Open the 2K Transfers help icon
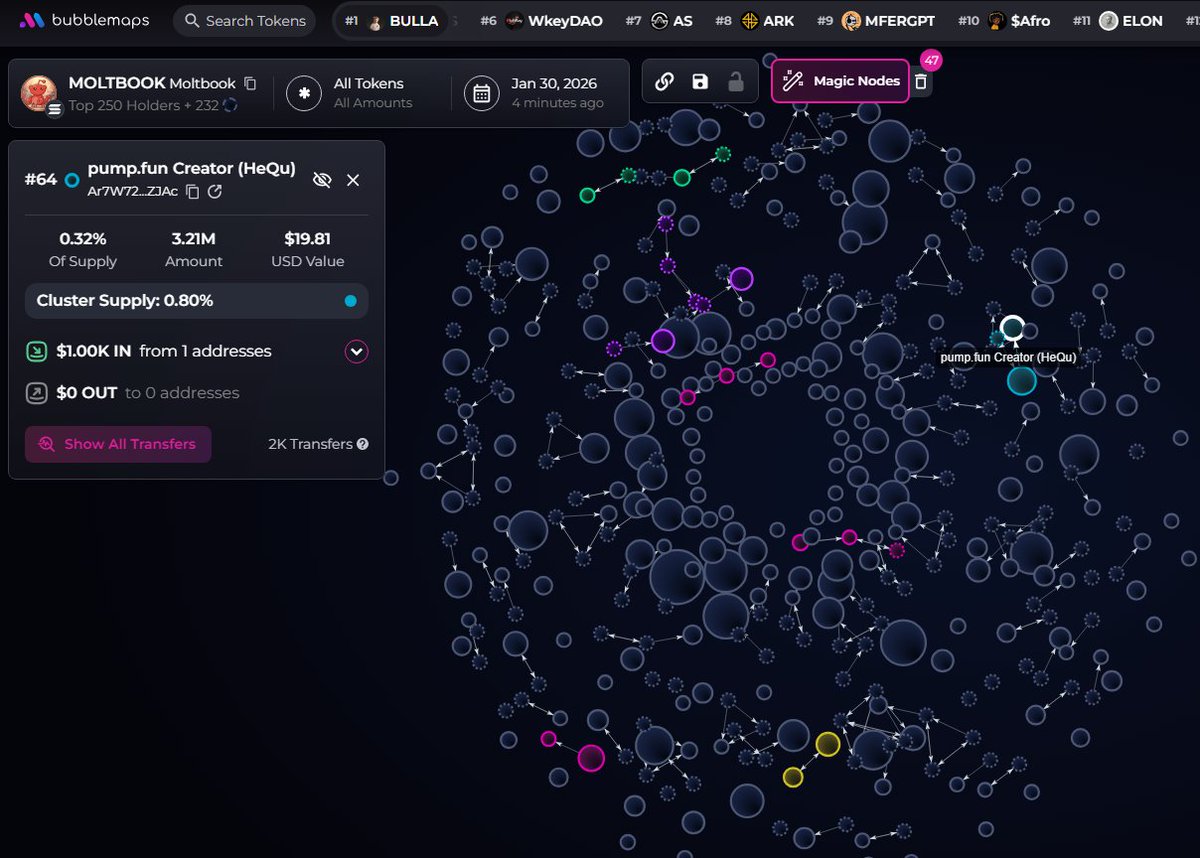 tap(362, 444)
